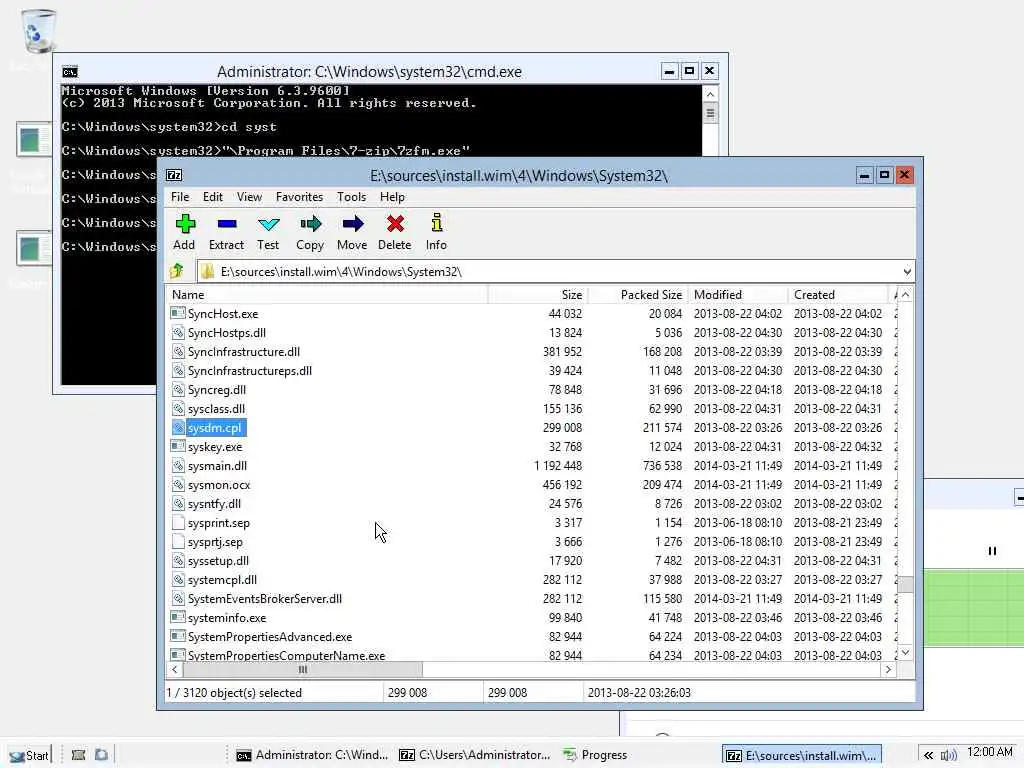The width and height of the screenshot is (1024, 768).
Task: Click the Info toolbar icon
Action: (437, 223)
